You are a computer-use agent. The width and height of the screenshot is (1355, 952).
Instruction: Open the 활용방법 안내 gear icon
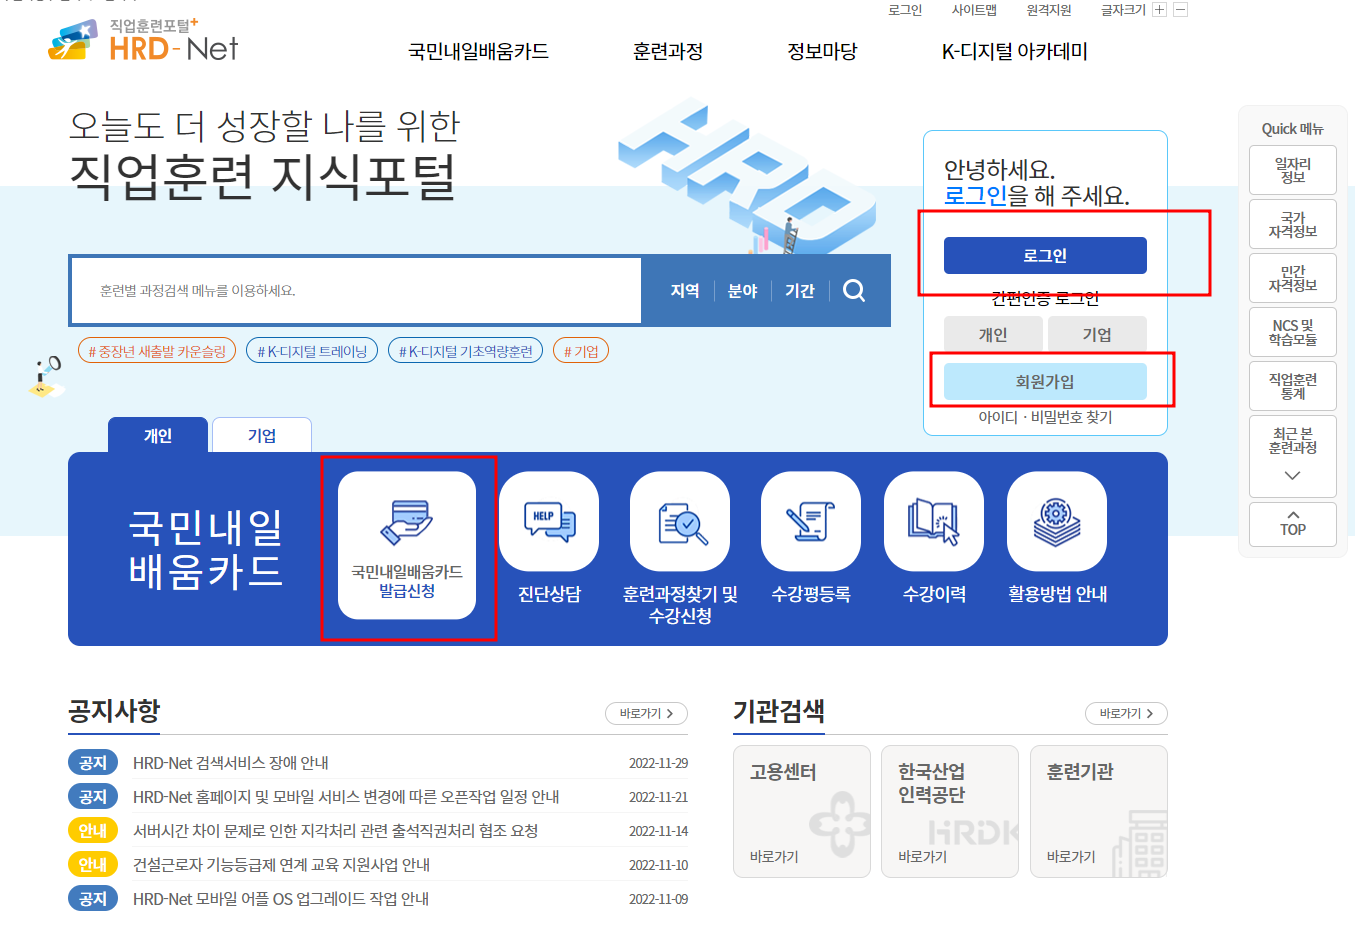[x=1057, y=521]
